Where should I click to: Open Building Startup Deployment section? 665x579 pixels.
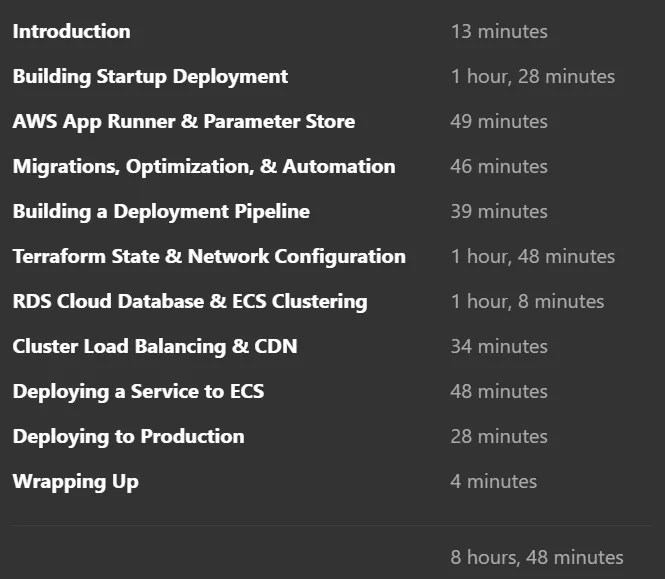[151, 77]
